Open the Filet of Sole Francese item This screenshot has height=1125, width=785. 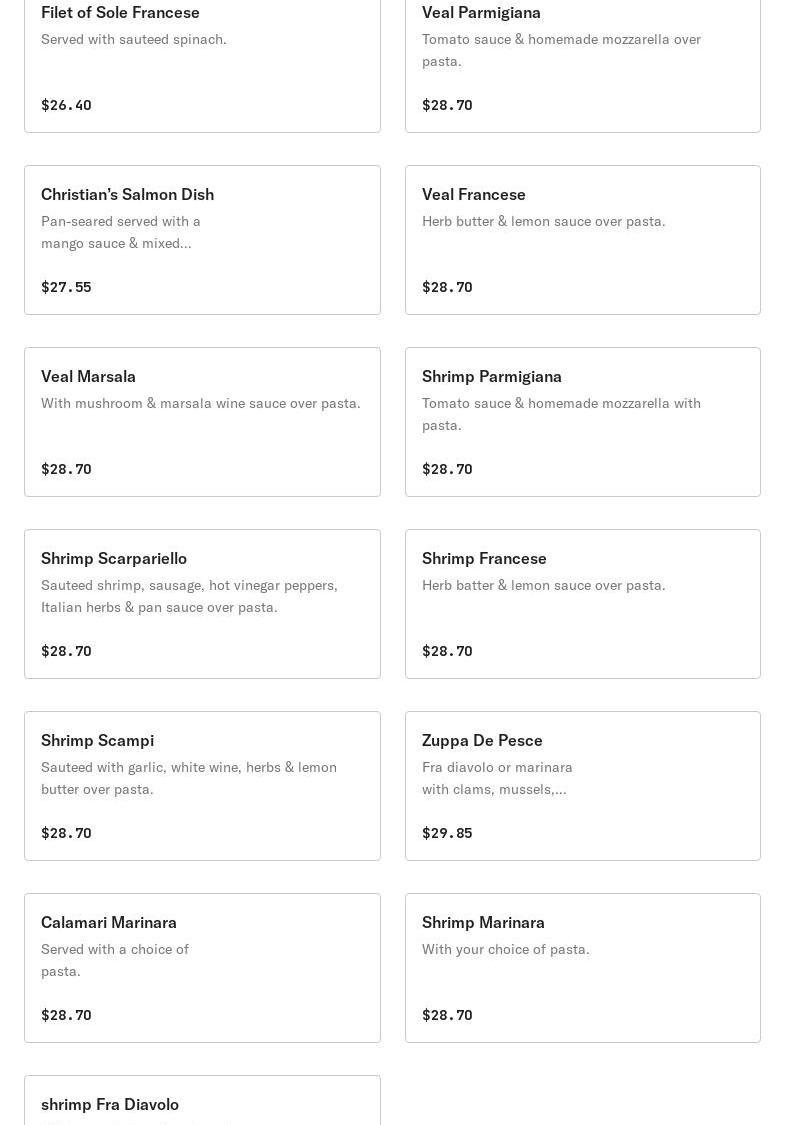pos(120,13)
